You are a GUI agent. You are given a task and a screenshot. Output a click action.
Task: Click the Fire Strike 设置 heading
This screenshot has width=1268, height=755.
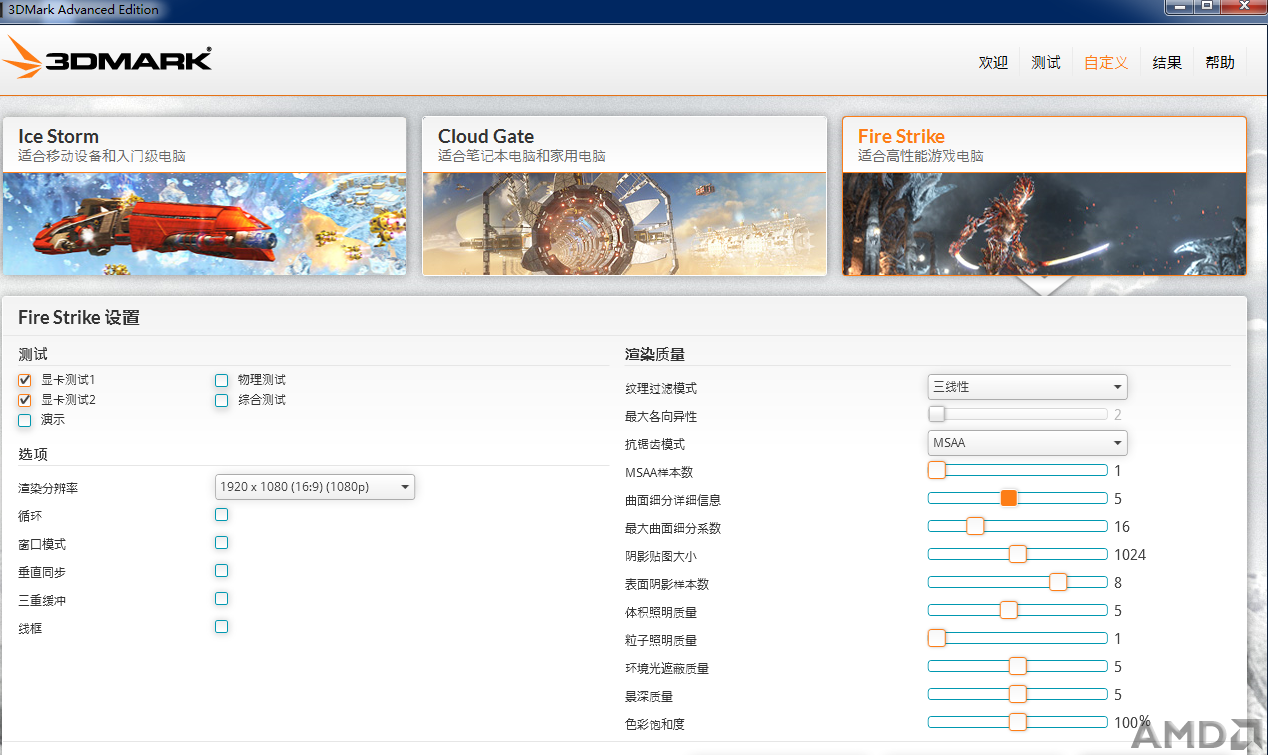click(79, 318)
